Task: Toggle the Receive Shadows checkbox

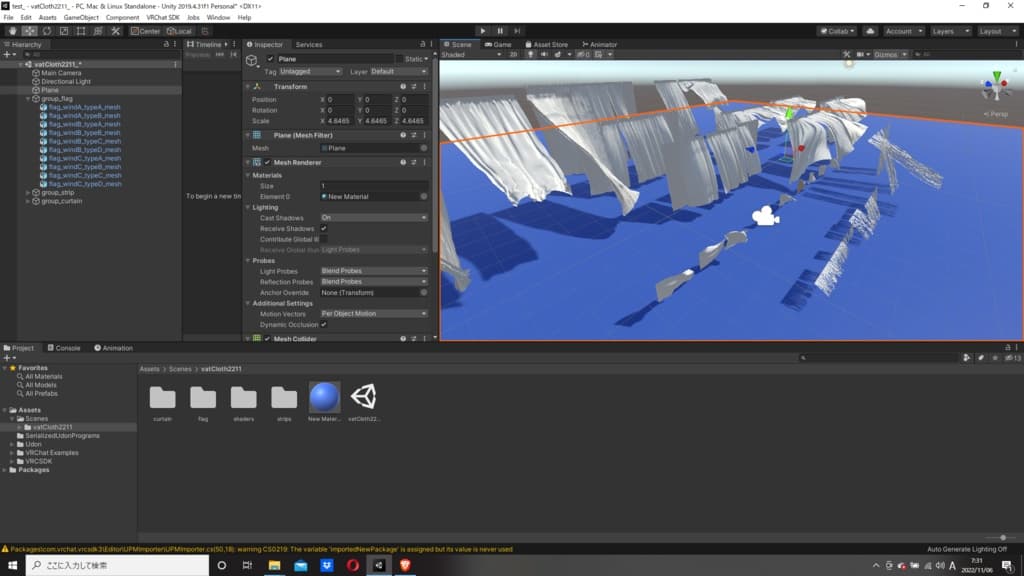Action: pyautogui.click(x=324, y=228)
